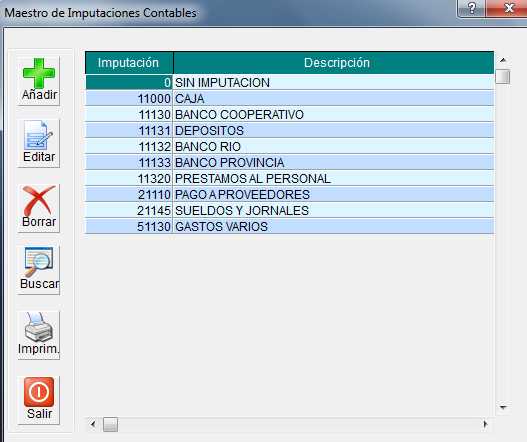The height and width of the screenshot is (442, 527).
Task: Select the CAJA row
Action: pyautogui.click(x=290, y=99)
